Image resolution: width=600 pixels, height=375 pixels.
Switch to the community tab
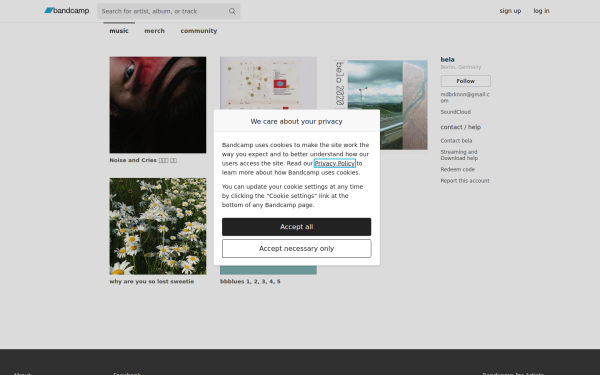pos(199,31)
